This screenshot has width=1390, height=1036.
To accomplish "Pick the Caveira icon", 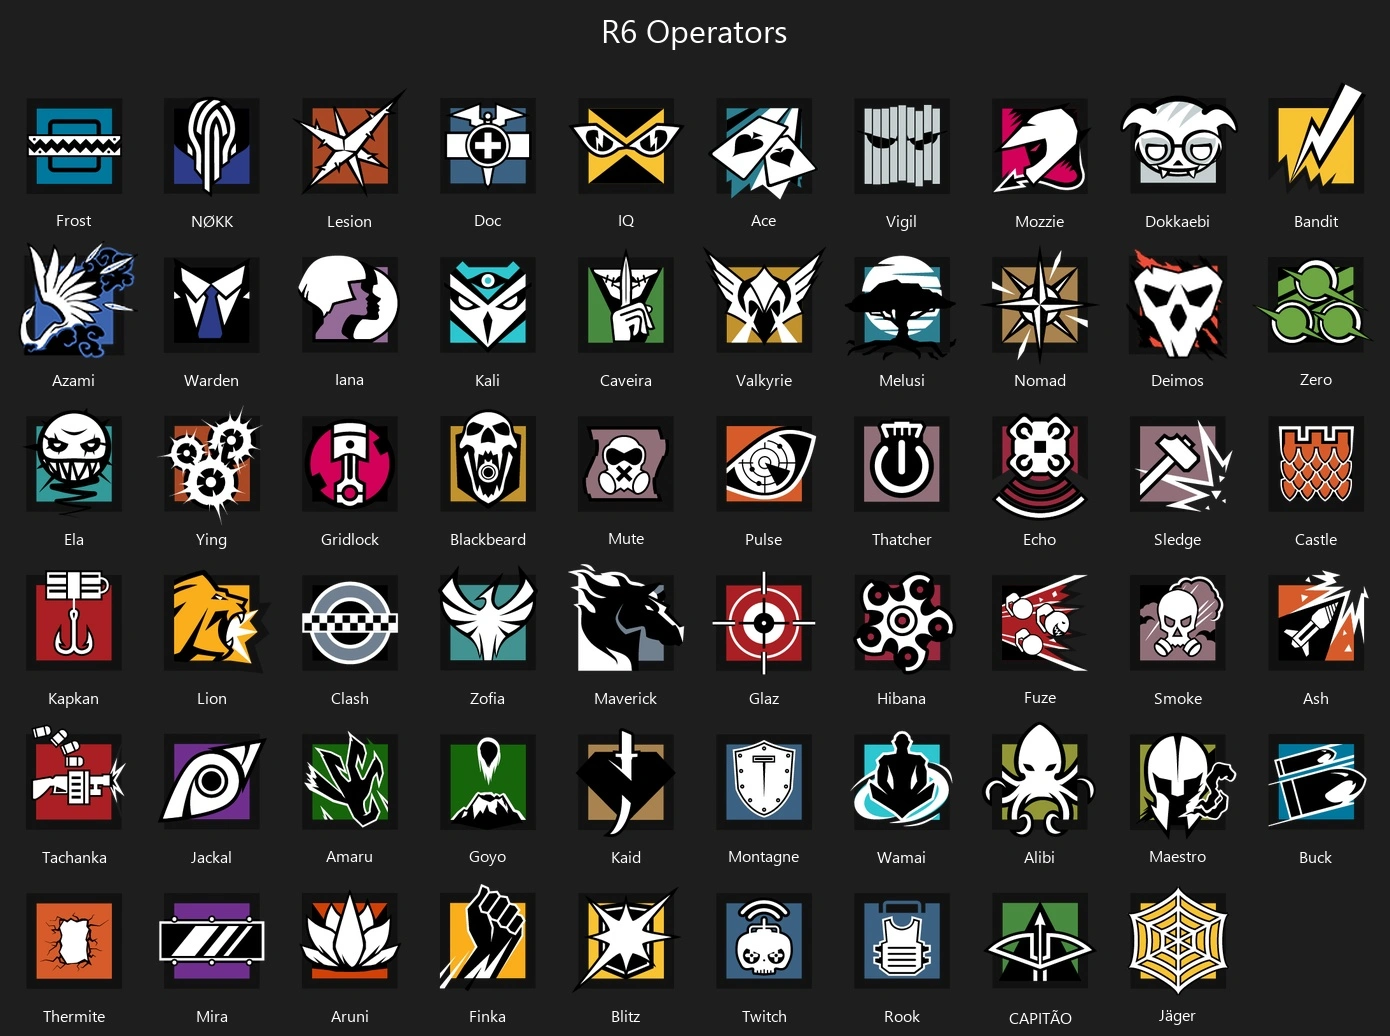I will [x=626, y=304].
